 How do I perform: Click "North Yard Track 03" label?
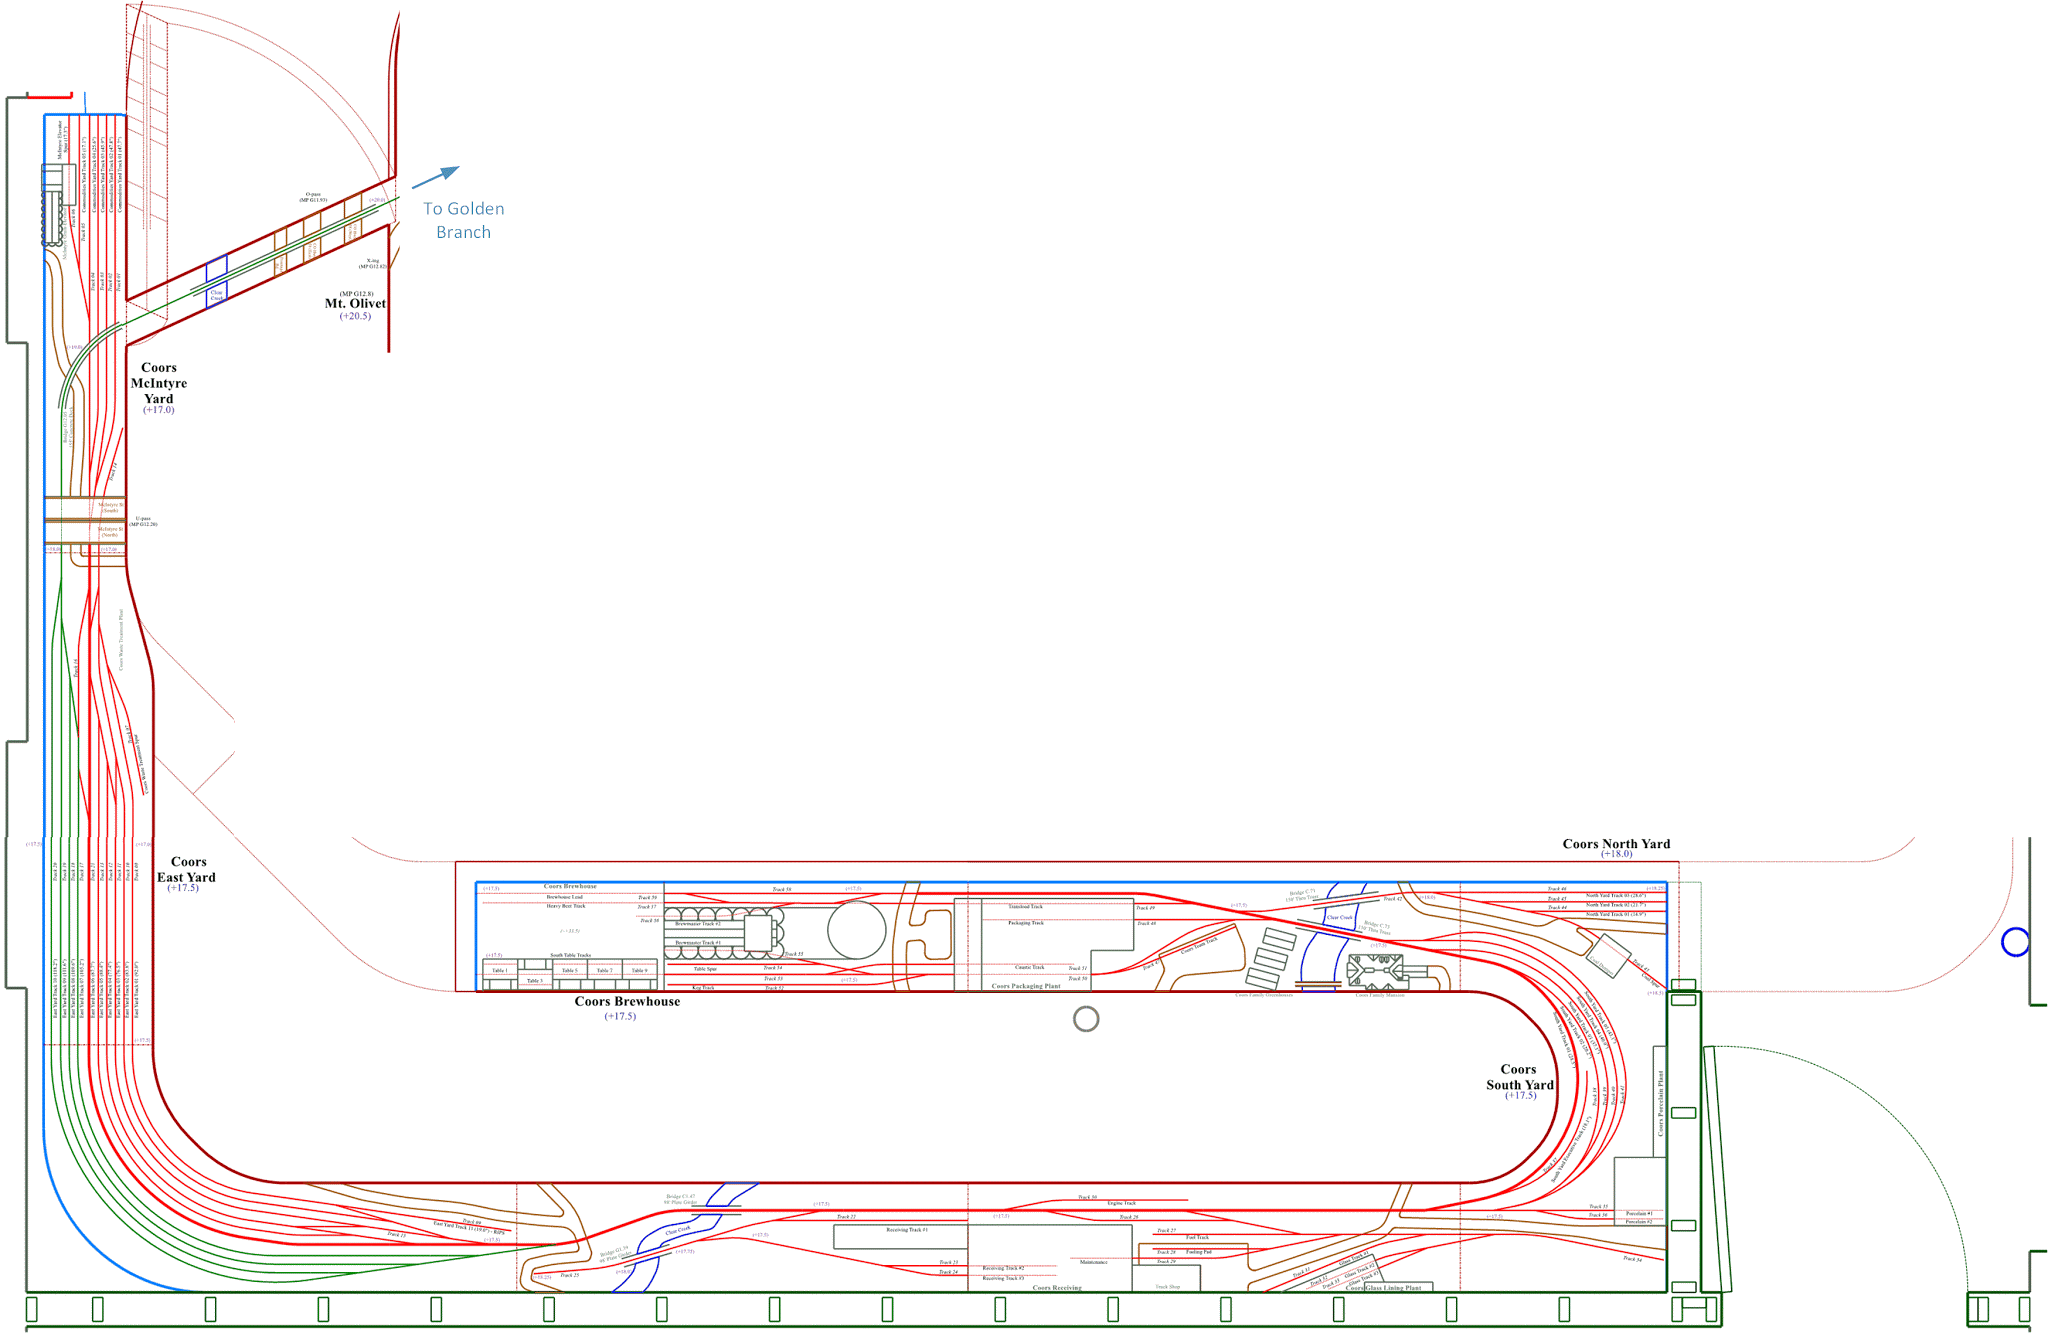coord(1615,895)
